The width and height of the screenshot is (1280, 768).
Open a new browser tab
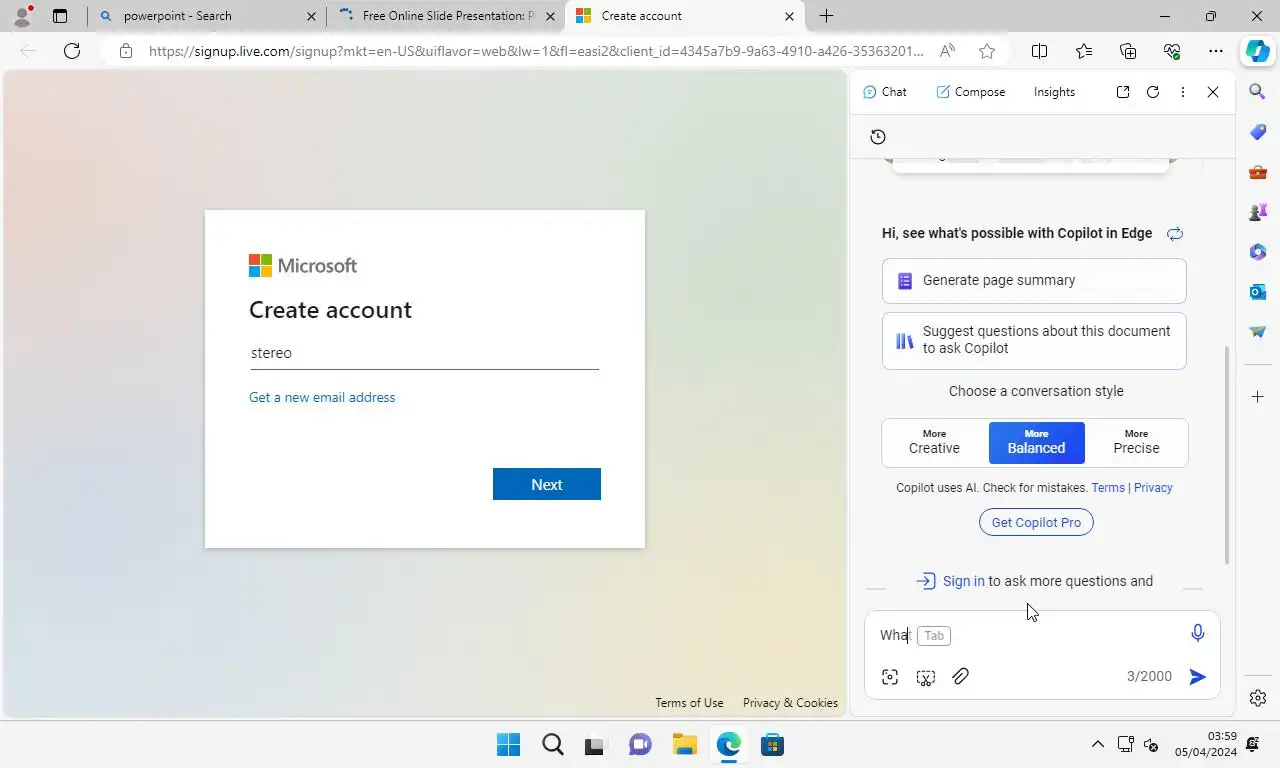(x=826, y=16)
